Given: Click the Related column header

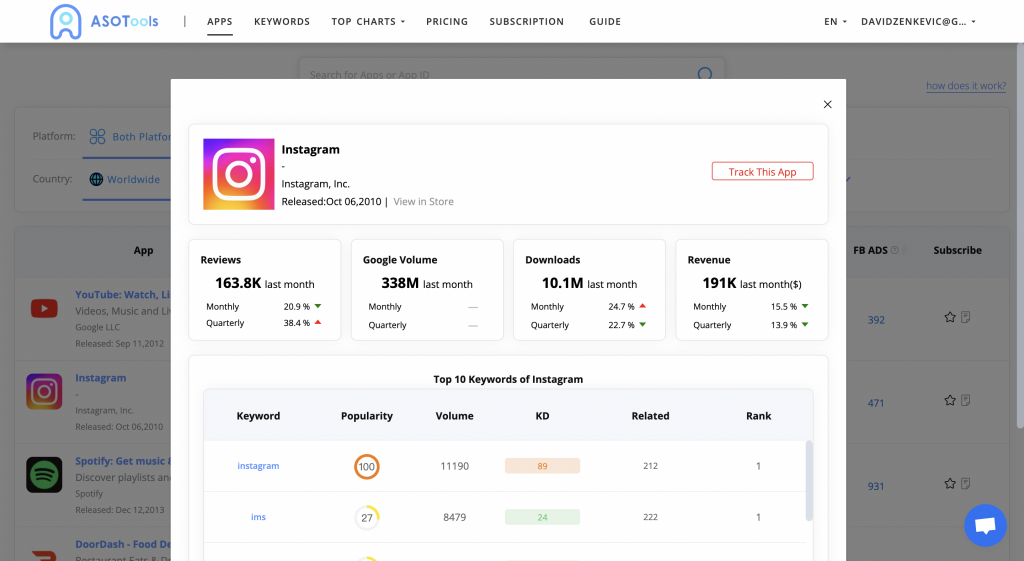Looking at the screenshot, I should tap(650, 416).
